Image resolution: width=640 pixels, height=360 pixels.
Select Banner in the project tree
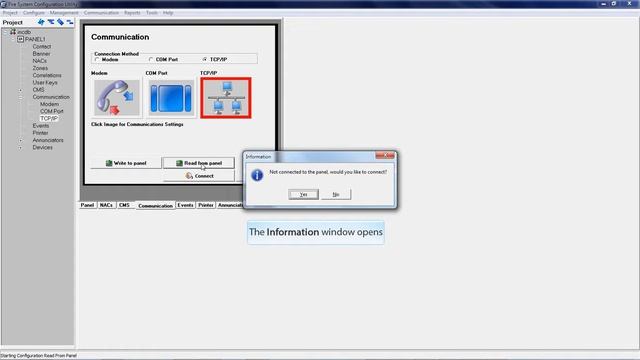point(41,54)
